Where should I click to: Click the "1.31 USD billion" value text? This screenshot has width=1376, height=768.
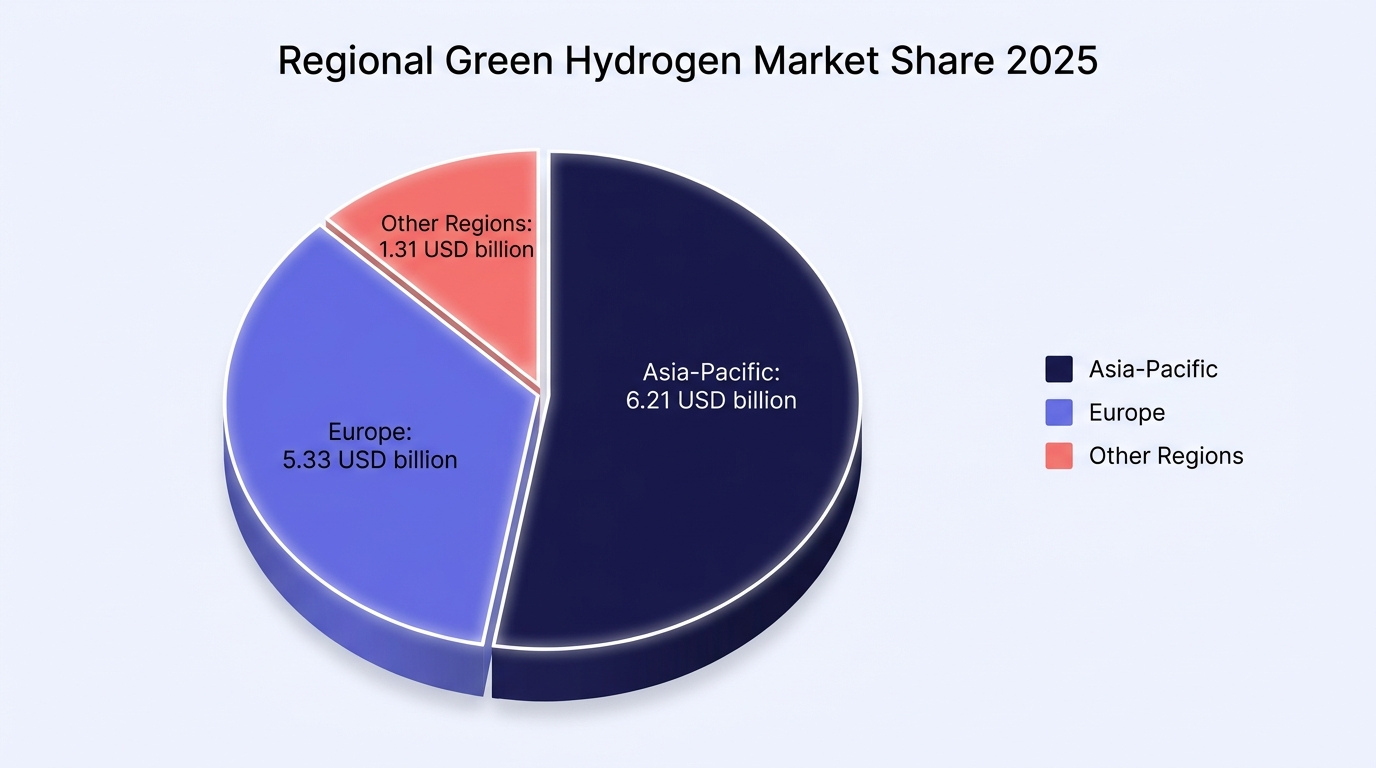[456, 249]
